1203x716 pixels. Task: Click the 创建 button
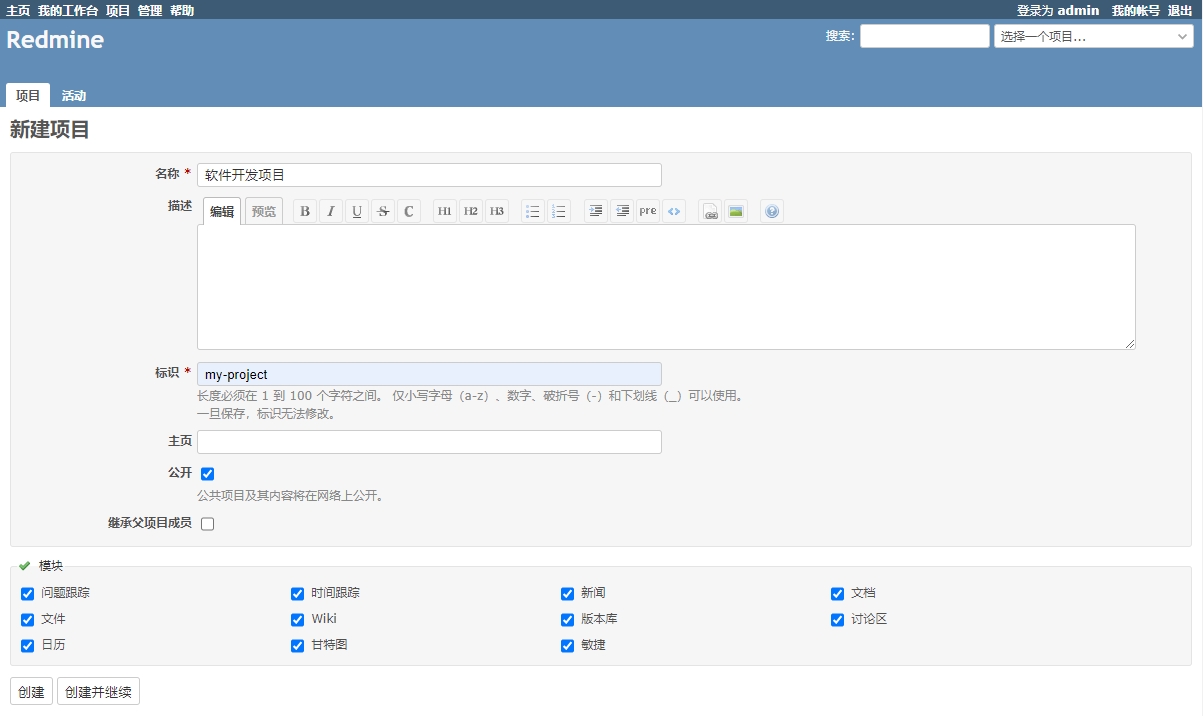[x=31, y=692]
